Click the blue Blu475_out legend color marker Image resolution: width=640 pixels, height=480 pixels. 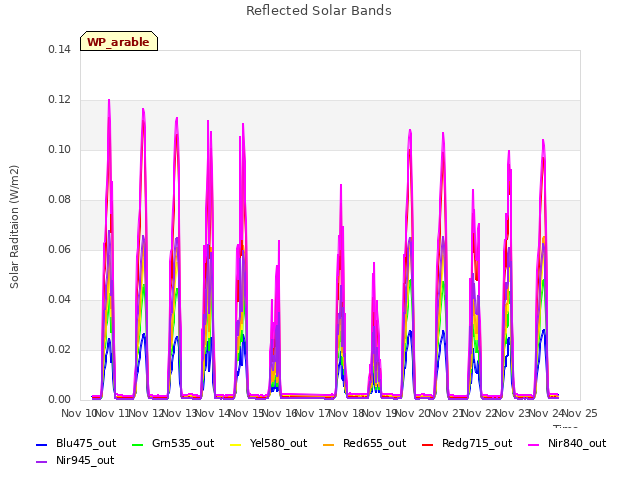42,444
